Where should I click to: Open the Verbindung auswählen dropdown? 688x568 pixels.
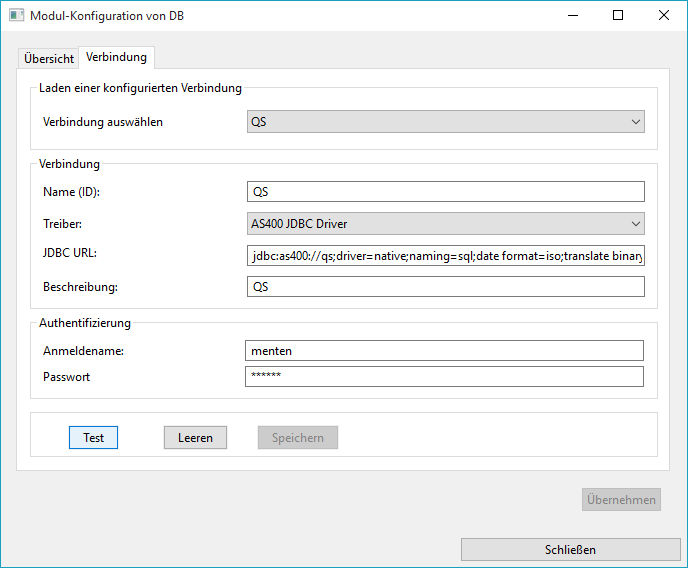pyautogui.click(x=445, y=122)
